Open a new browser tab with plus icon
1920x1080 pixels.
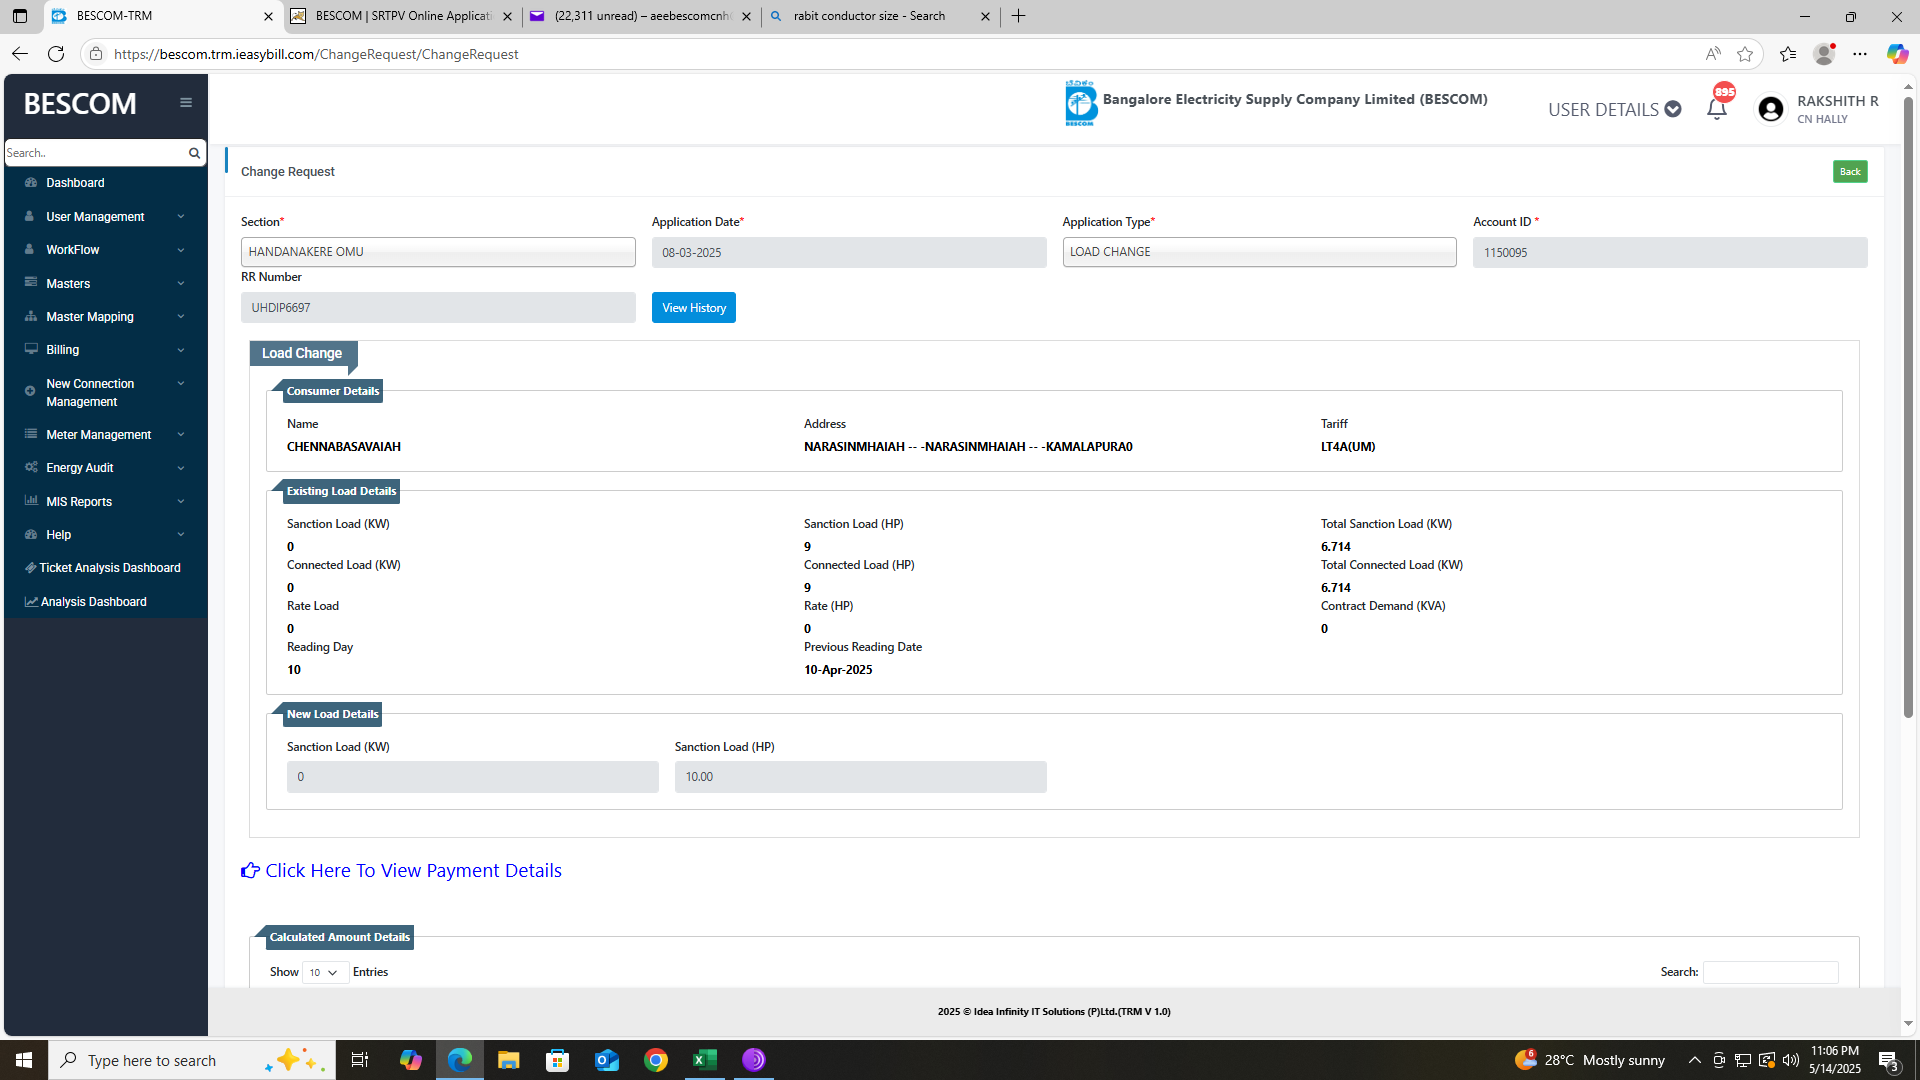coord(1018,16)
